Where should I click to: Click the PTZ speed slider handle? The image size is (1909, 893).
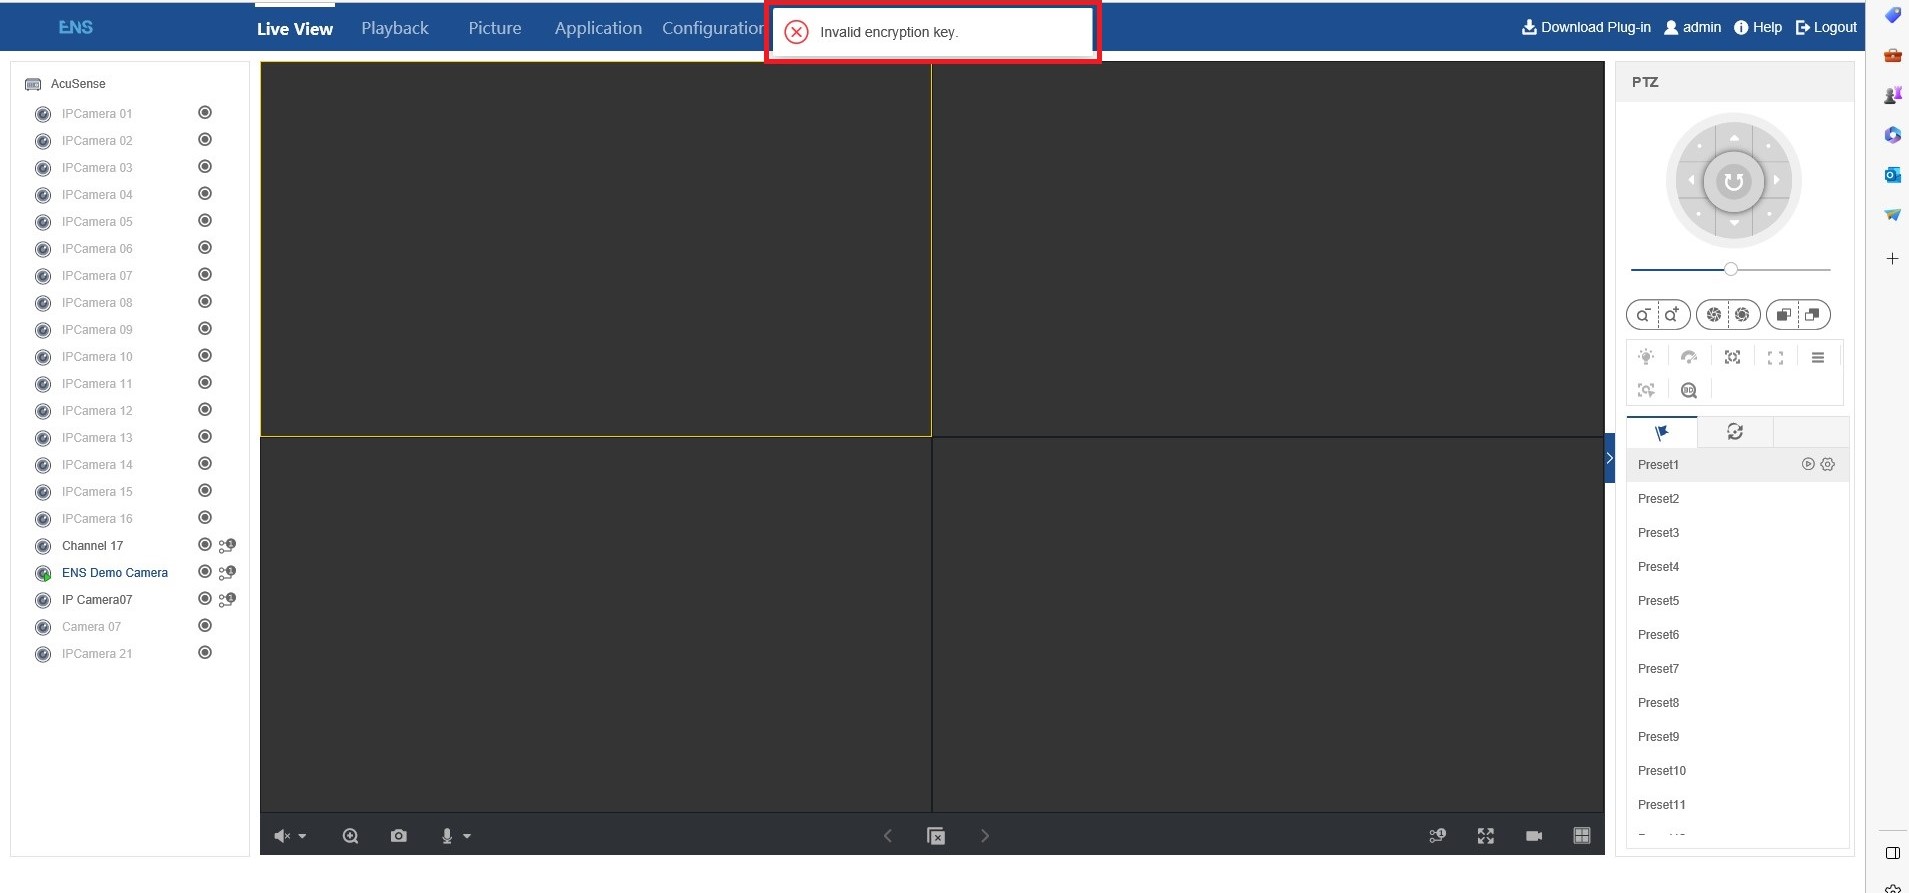coord(1731,269)
